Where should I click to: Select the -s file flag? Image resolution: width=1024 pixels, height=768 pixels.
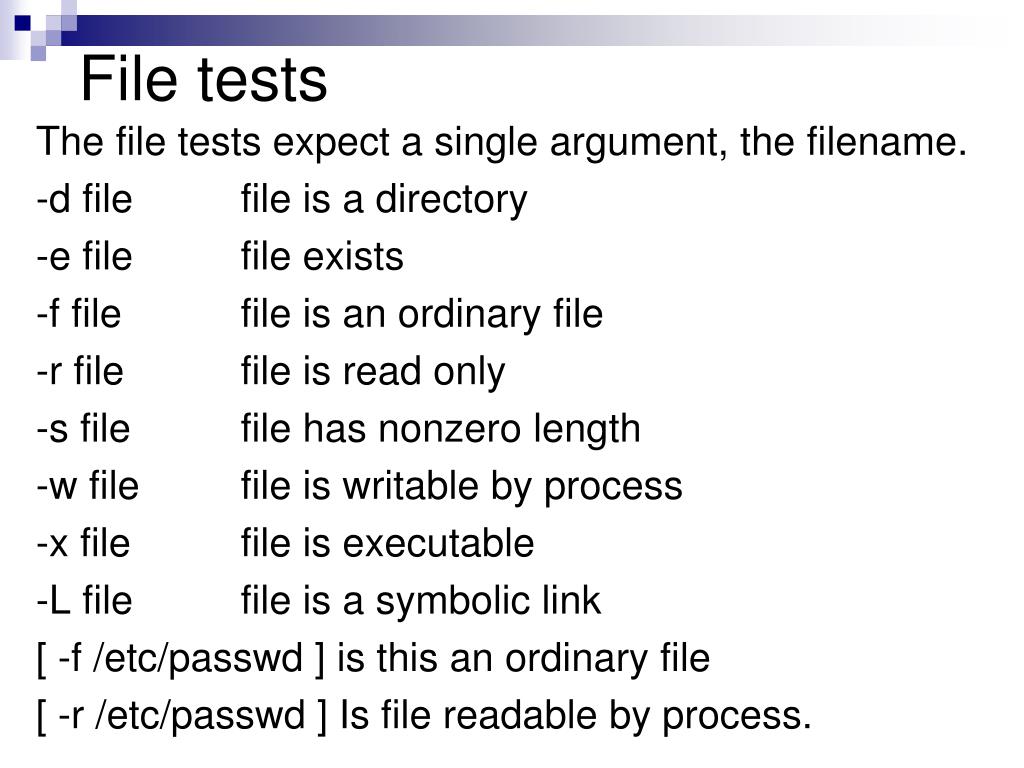pyautogui.click(x=84, y=429)
